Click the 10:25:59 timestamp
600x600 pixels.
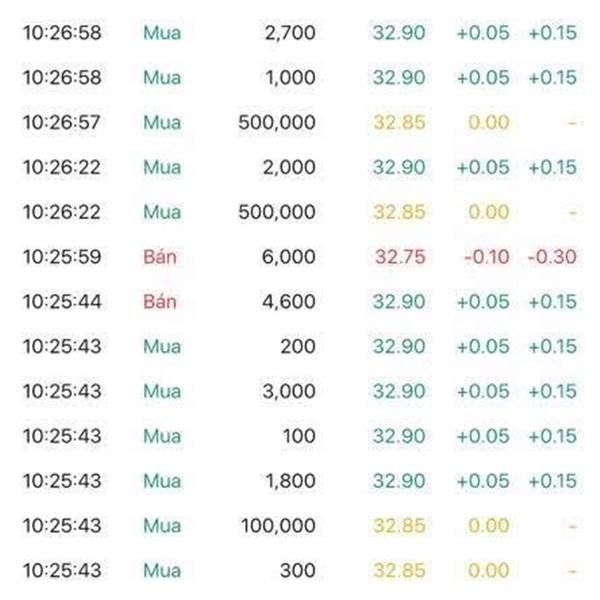coord(62,257)
